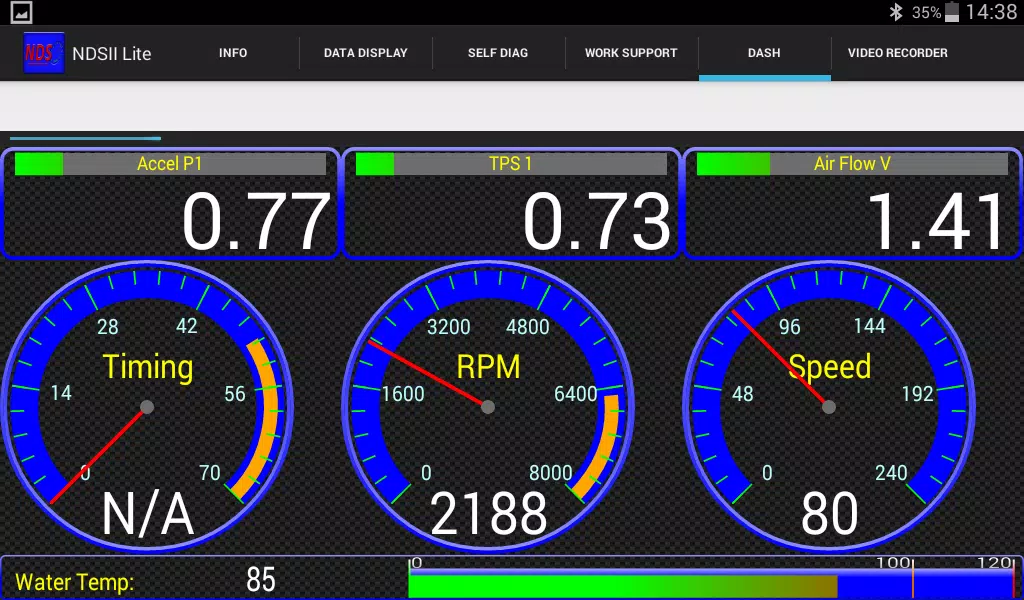Tap the 70 mark on Timing gauge

click(x=210, y=473)
